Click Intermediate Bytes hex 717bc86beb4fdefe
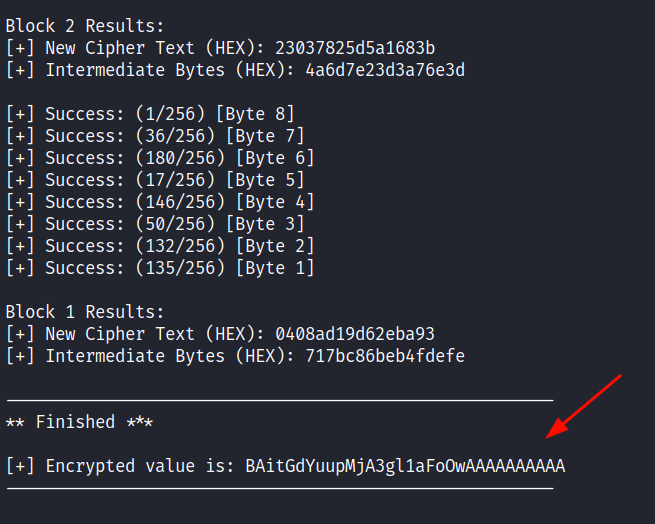 pyautogui.click(x=385, y=356)
